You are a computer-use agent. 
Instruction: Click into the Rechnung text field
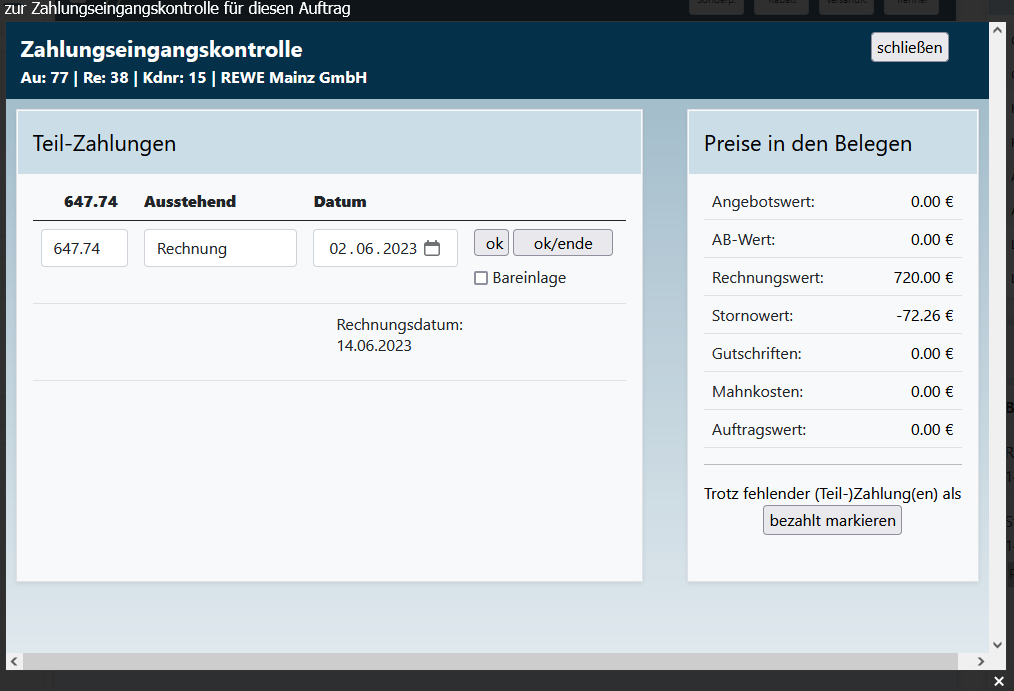coord(220,249)
